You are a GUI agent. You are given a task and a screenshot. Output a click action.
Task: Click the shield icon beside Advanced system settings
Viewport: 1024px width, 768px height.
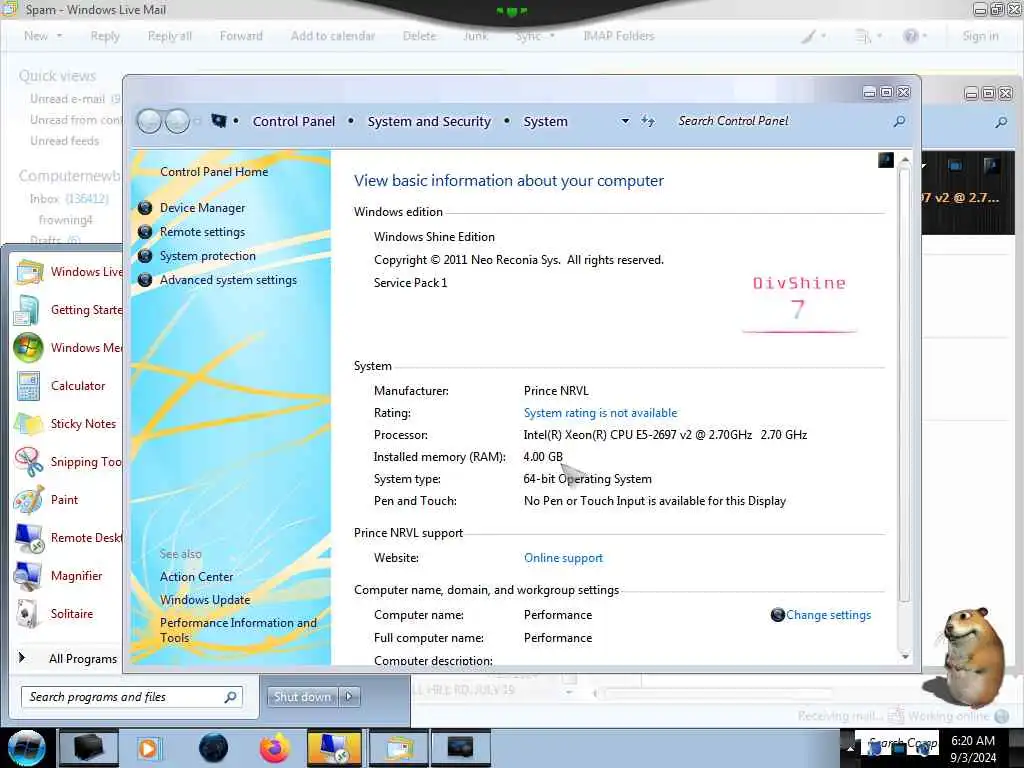145,280
